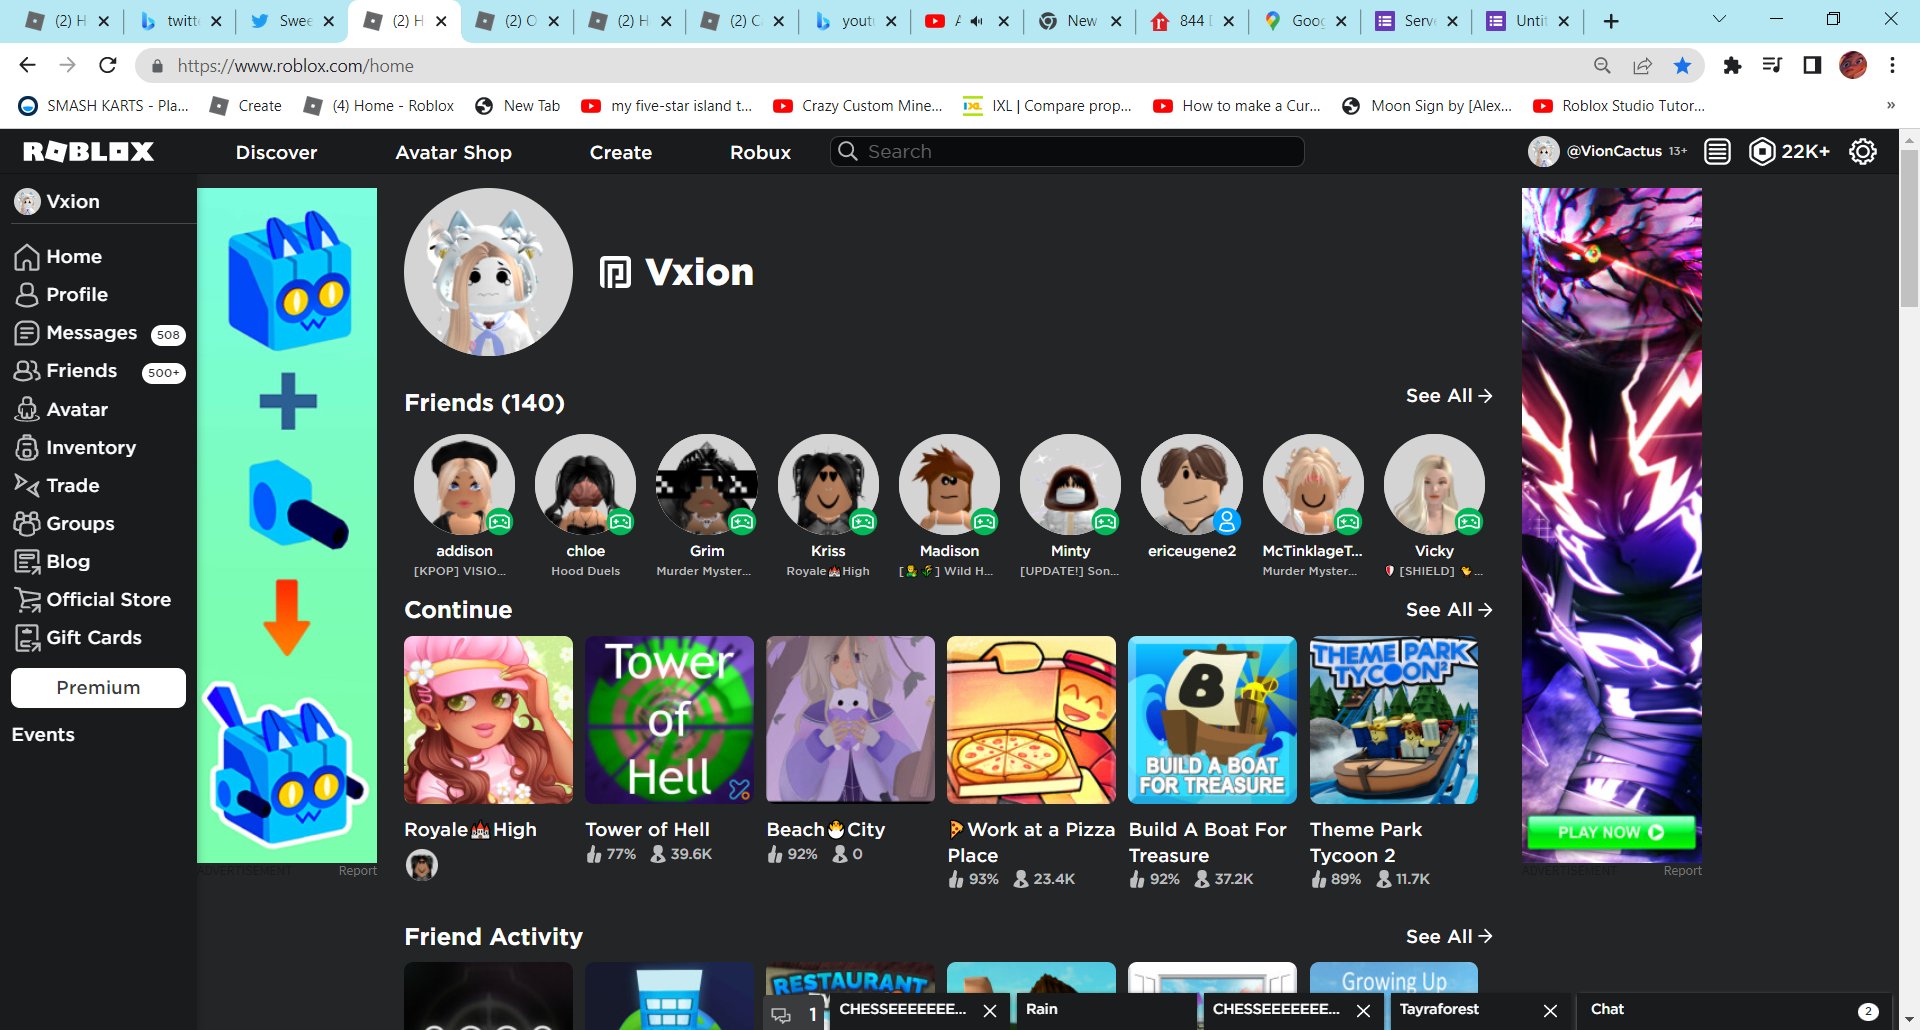Open the SMASH KARTS bookmark
1920x1030 pixels.
click(x=104, y=105)
